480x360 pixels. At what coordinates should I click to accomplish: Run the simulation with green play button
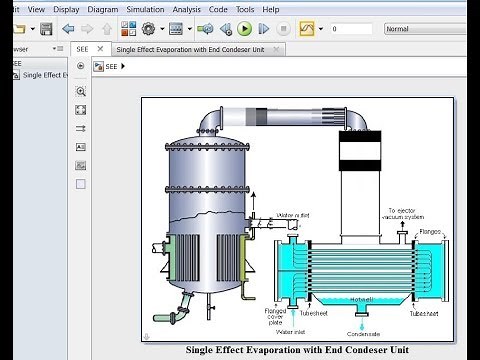[244, 29]
